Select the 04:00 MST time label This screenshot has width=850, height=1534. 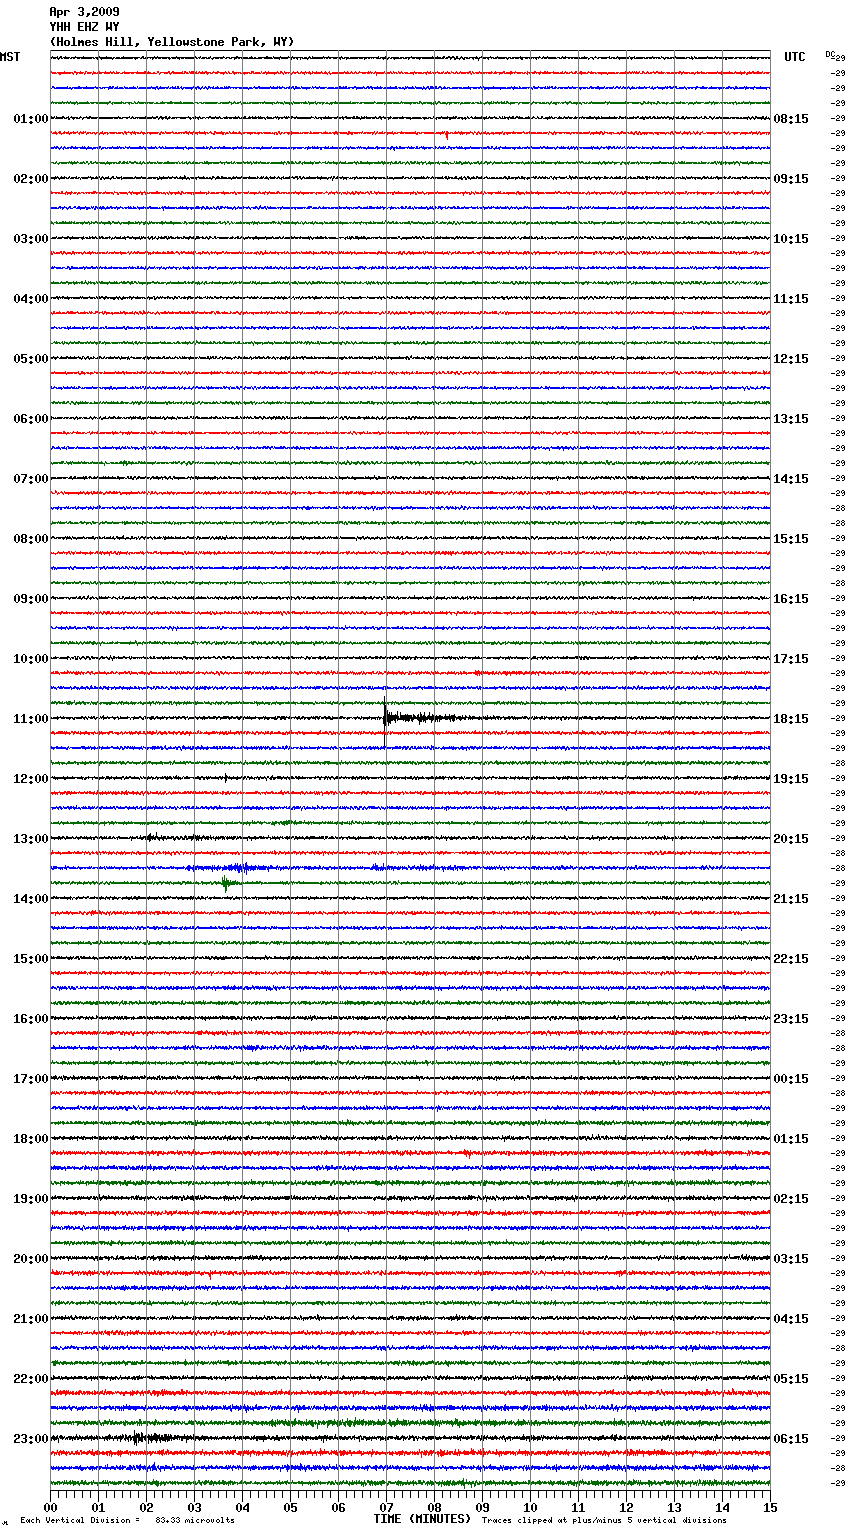[31, 299]
